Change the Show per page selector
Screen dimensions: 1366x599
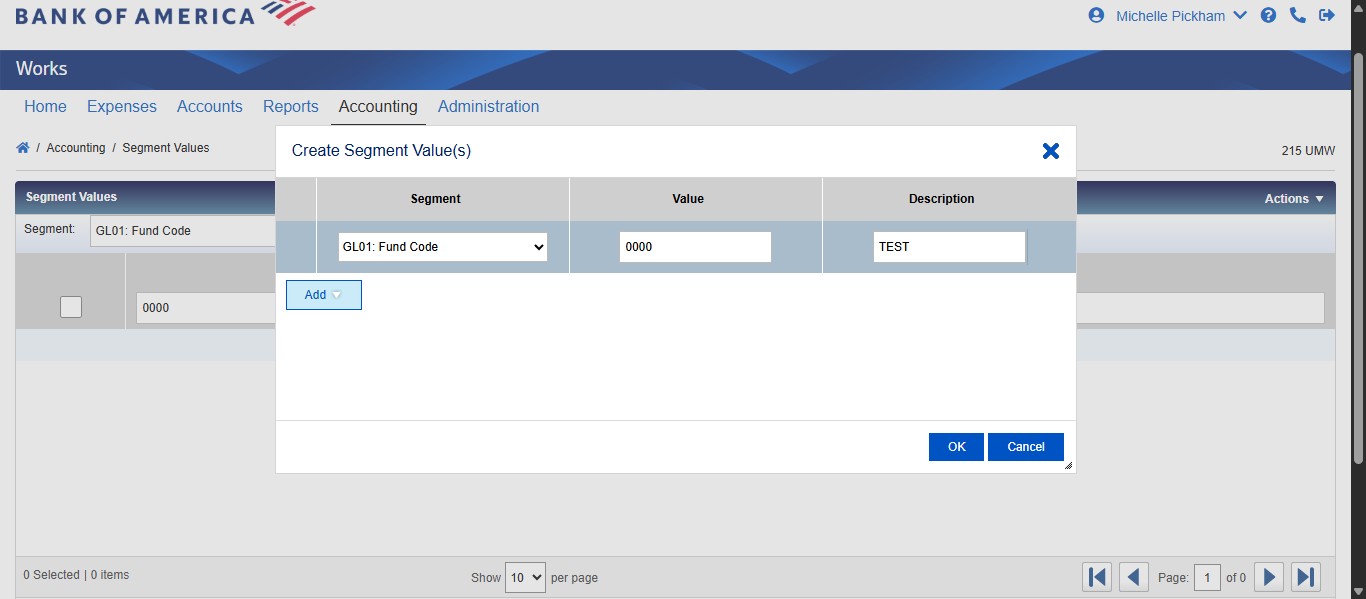pos(525,577)
